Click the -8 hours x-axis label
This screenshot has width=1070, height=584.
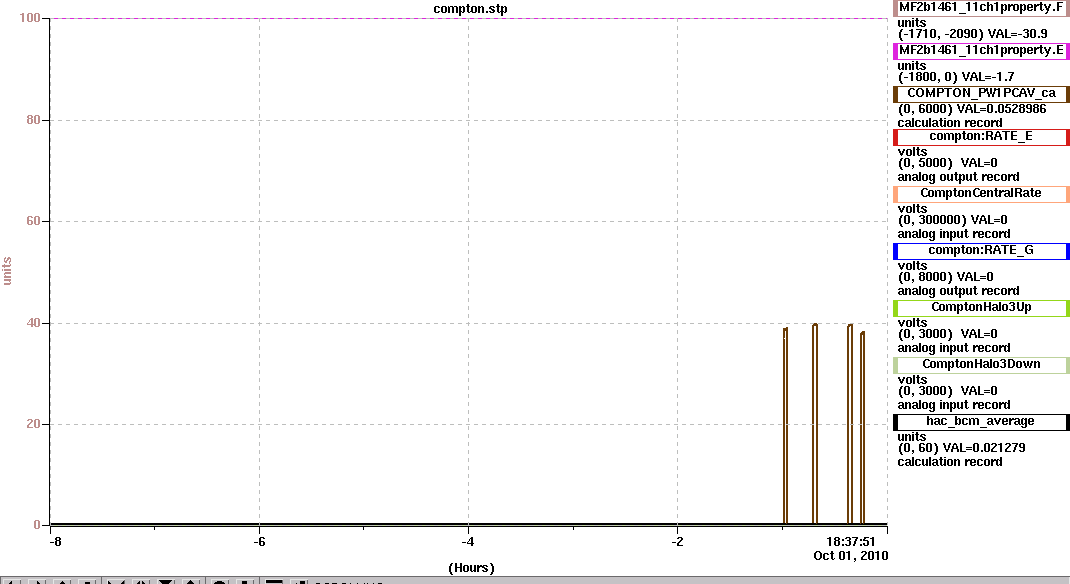coord(55,542)
